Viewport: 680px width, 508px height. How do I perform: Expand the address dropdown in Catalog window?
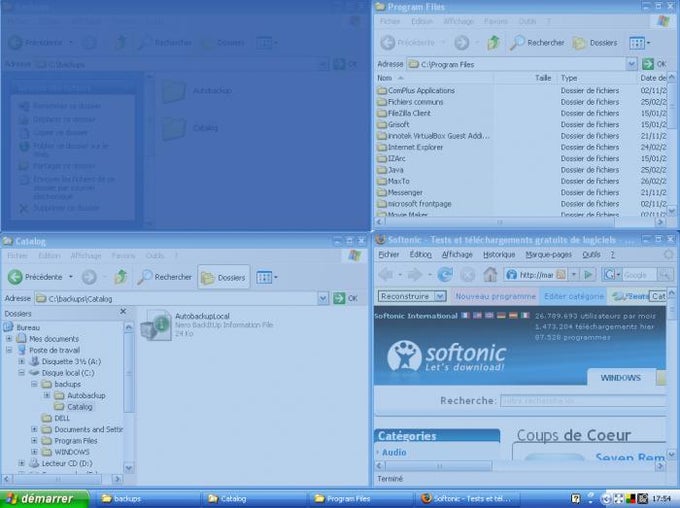pos(323,298)
